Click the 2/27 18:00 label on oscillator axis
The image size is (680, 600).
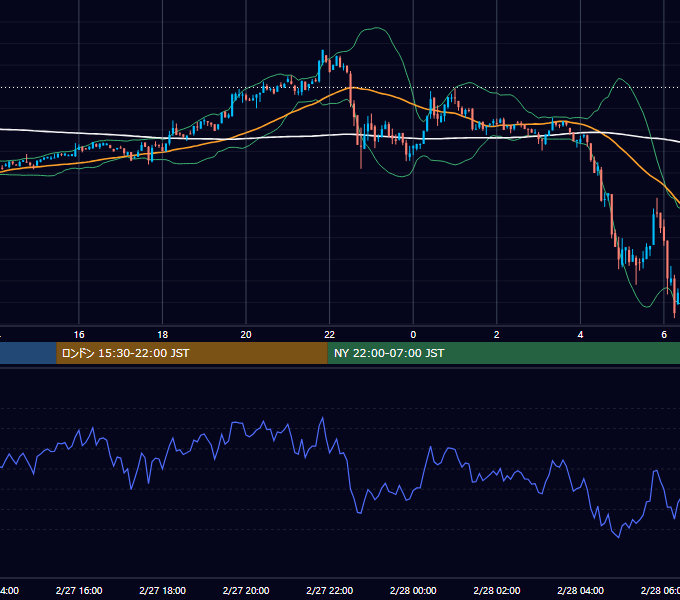coord(163,590)
